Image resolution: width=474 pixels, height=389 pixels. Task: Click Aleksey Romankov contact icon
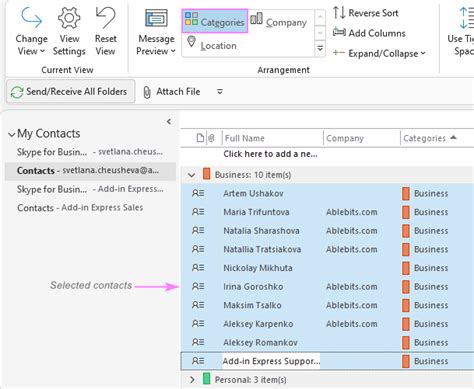[198, 342]
